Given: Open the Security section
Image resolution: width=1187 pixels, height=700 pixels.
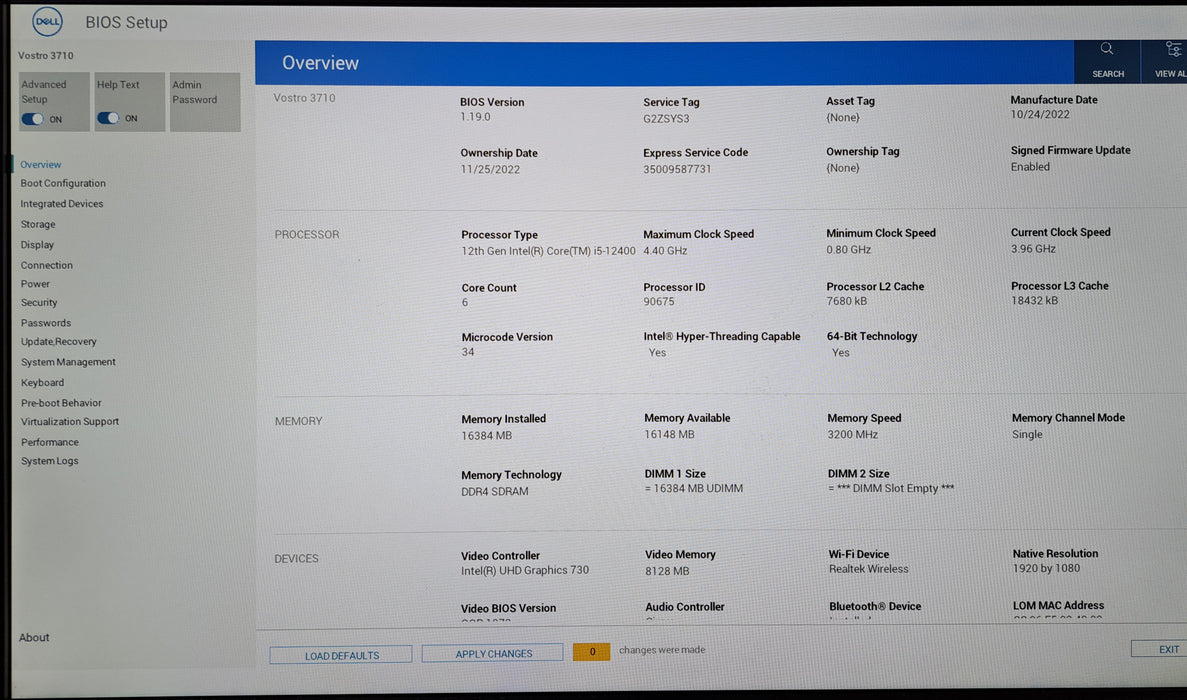Looking at the screenshot, I should click(39, 302).
